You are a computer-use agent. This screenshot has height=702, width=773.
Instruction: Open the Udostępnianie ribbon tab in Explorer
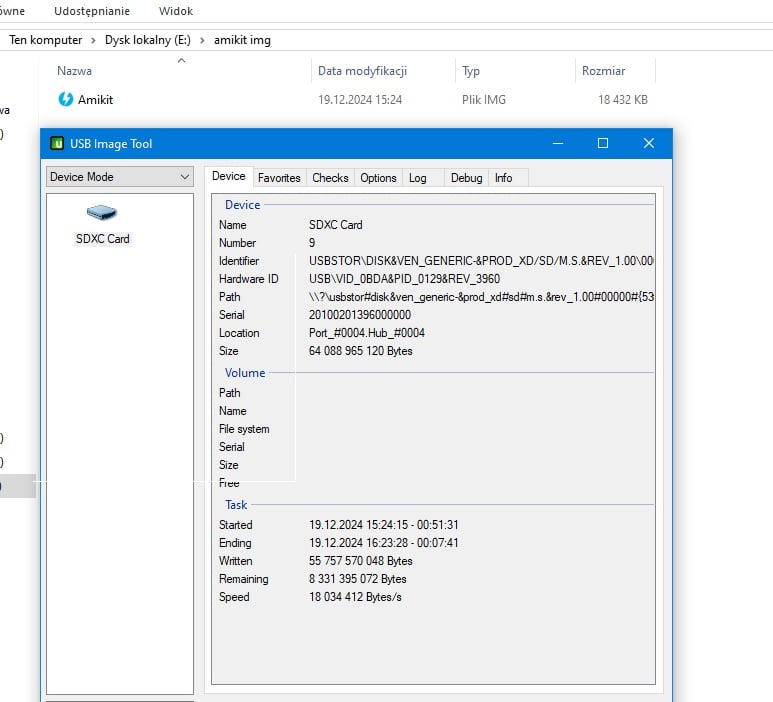click(92, 11)
